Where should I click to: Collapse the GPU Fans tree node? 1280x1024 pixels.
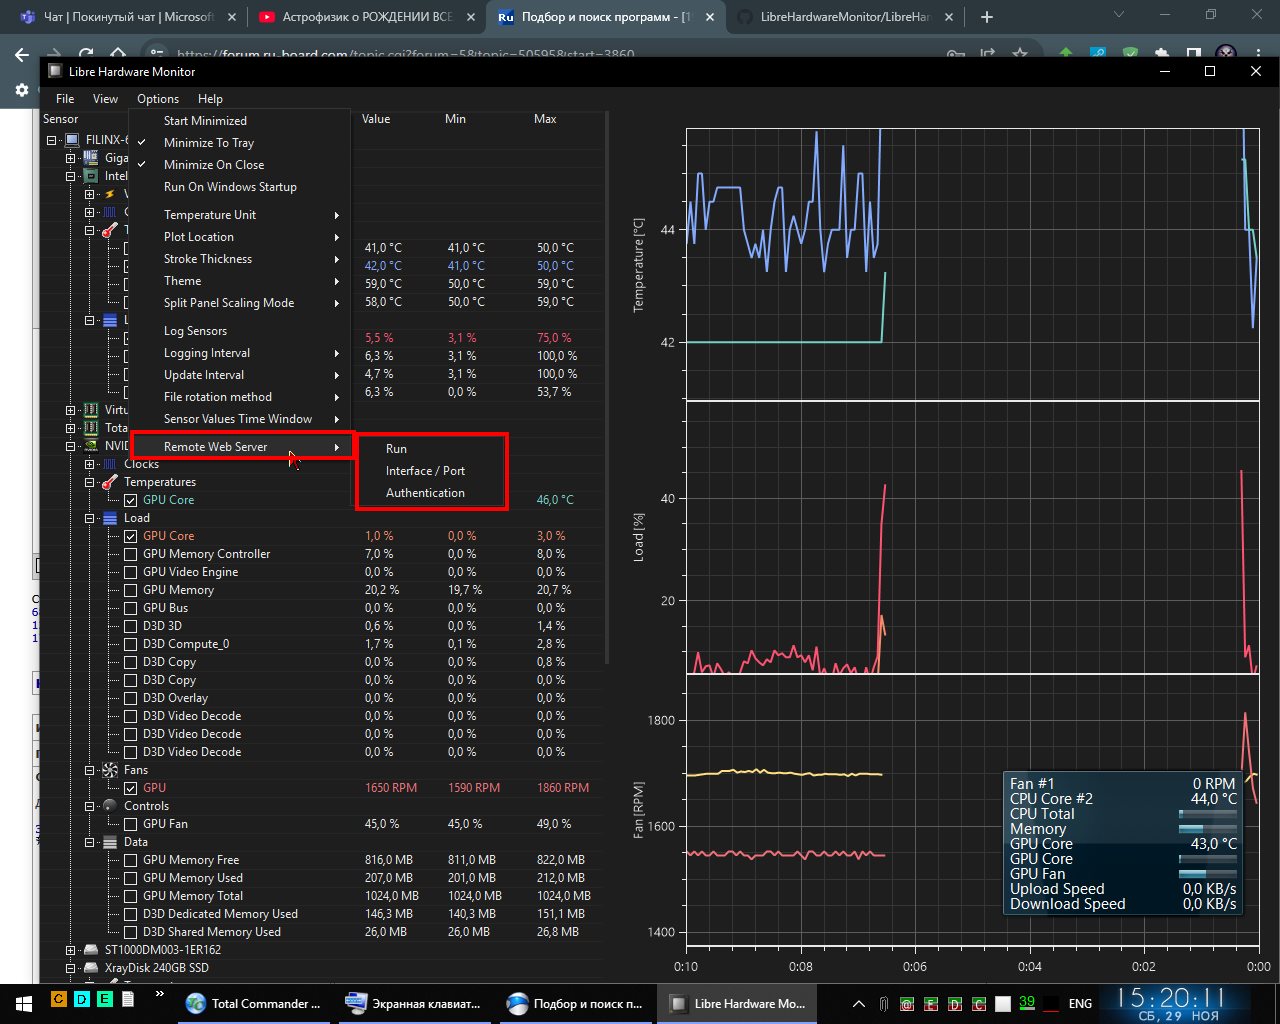(x=89, y=770)
